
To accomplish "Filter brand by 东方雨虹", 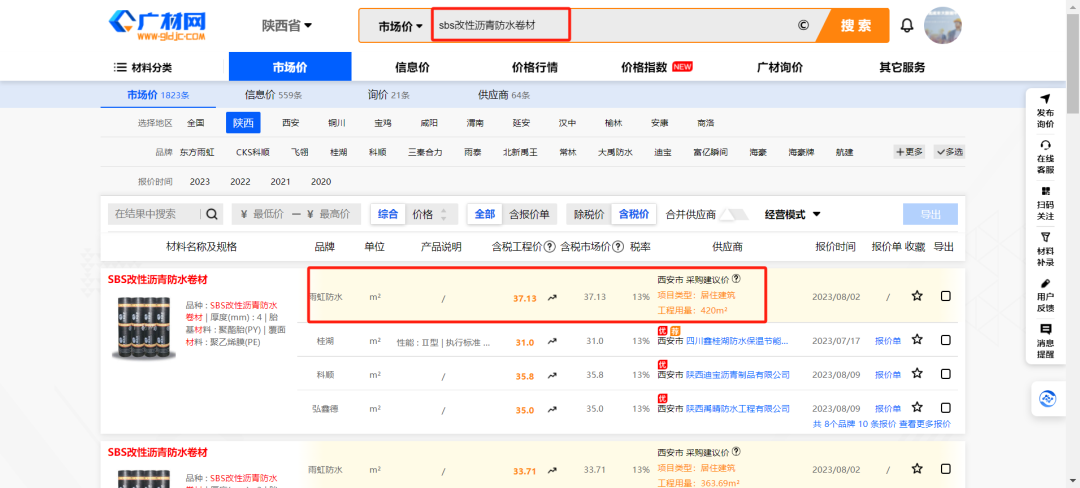I will (197, 152).
